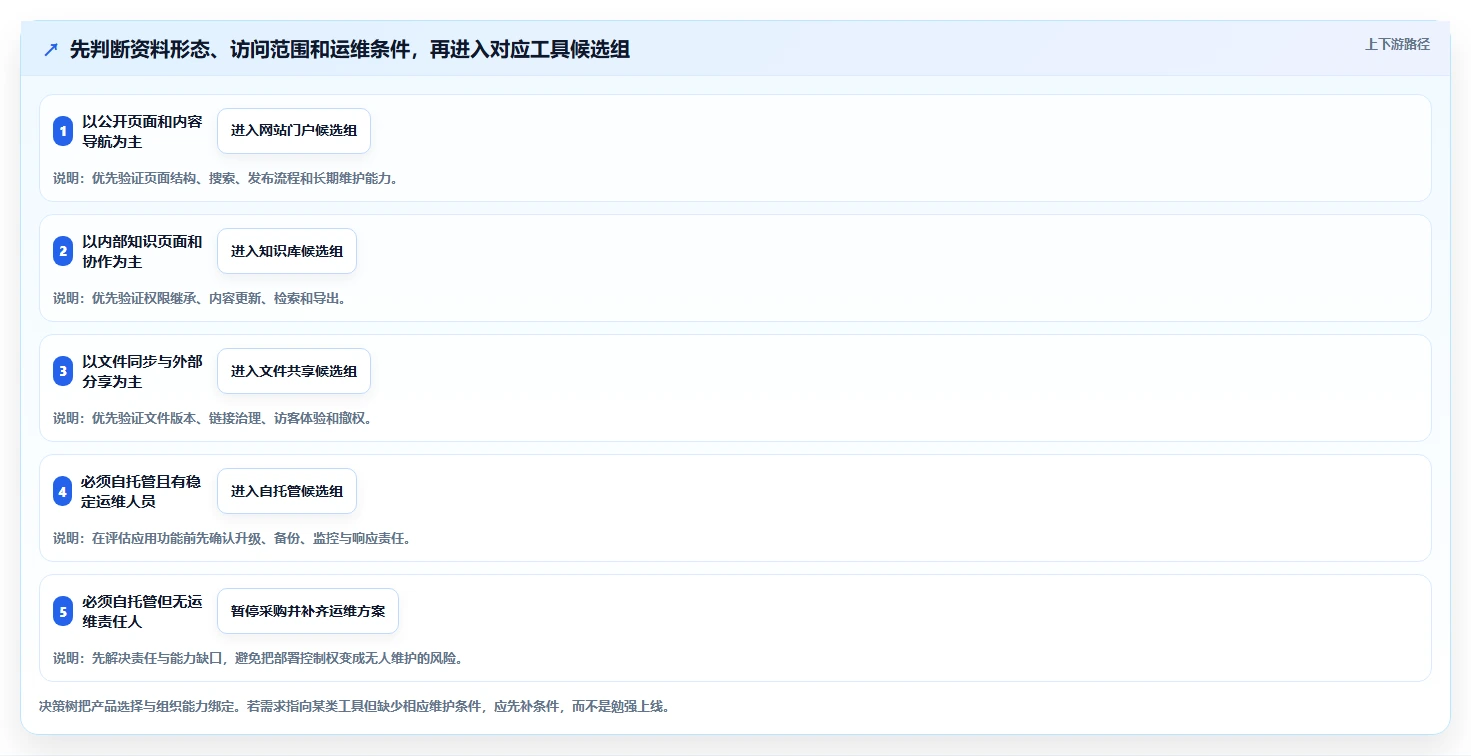
Task: Select the text 以内部知识页面和协作为主
Action: tap(142, 251)
